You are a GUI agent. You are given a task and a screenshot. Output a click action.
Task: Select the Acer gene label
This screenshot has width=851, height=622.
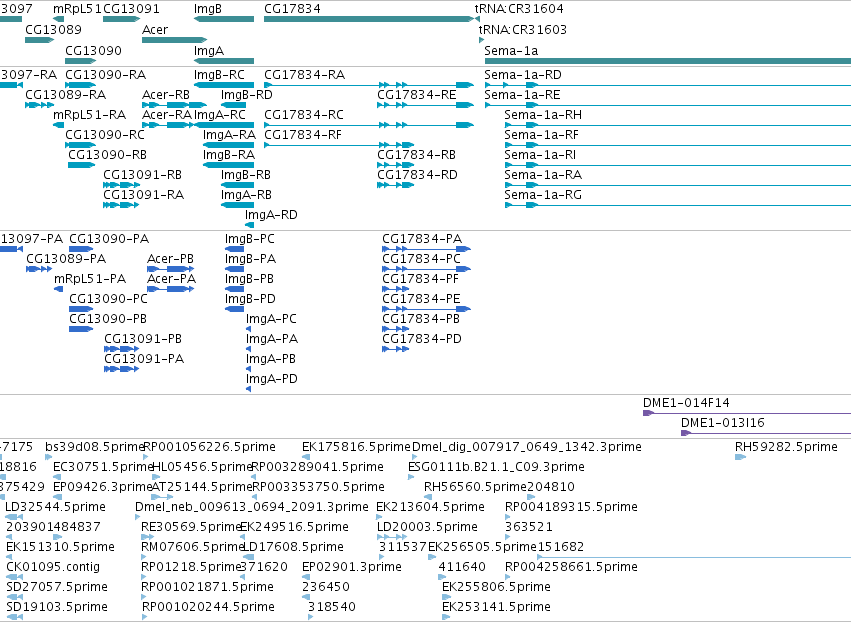pyautogui.click(x=155, y=30)
